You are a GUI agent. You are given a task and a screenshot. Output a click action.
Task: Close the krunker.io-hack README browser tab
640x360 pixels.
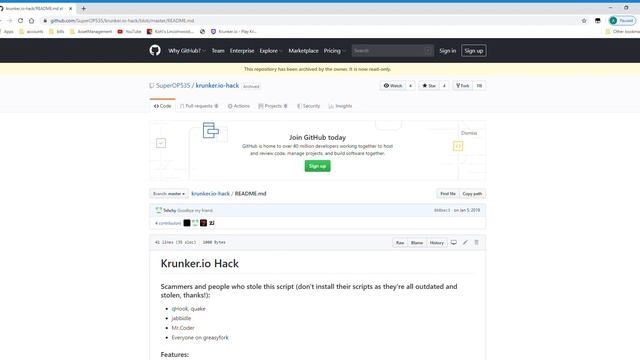[x=70, y=8]
